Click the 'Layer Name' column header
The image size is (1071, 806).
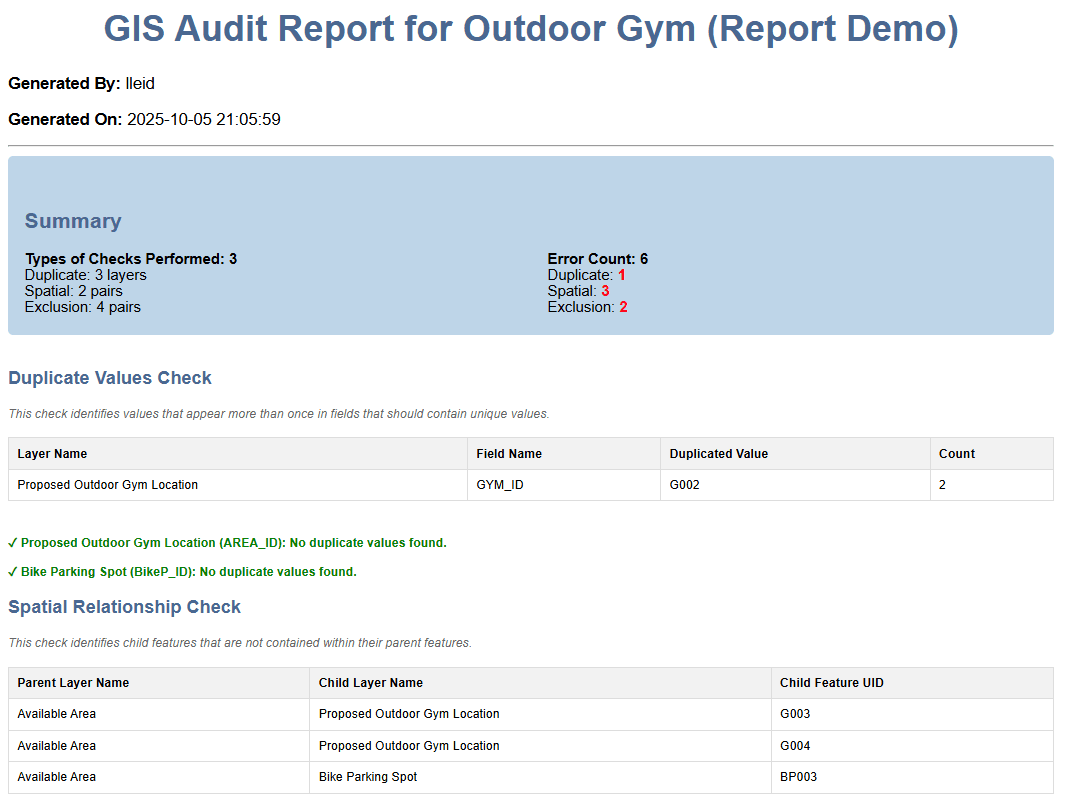pyautogui.click(x=238, y=454)
